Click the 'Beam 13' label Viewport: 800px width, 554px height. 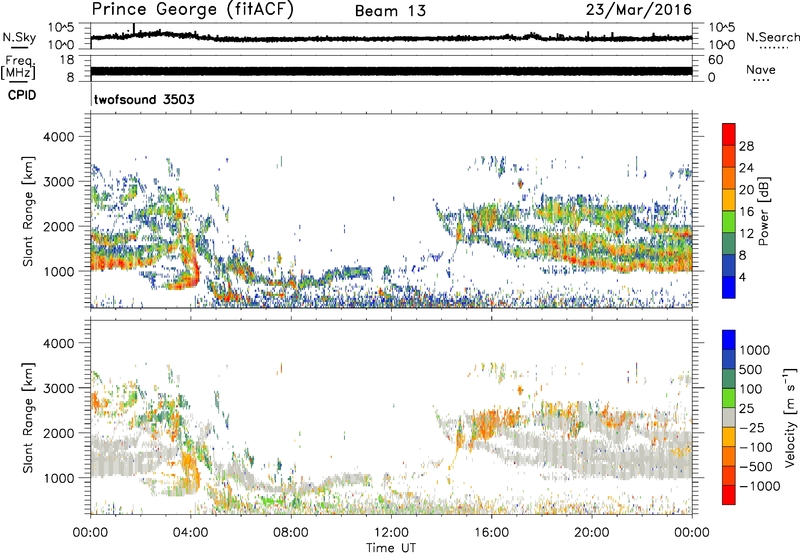click(x=390, y=11)
